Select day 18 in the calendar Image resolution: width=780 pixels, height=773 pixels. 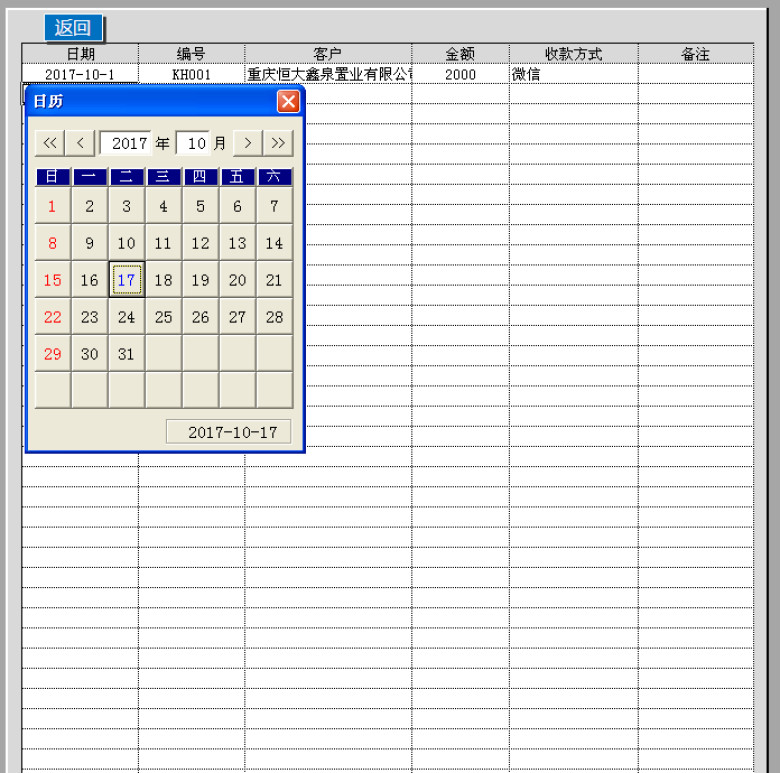coord(163,280)
